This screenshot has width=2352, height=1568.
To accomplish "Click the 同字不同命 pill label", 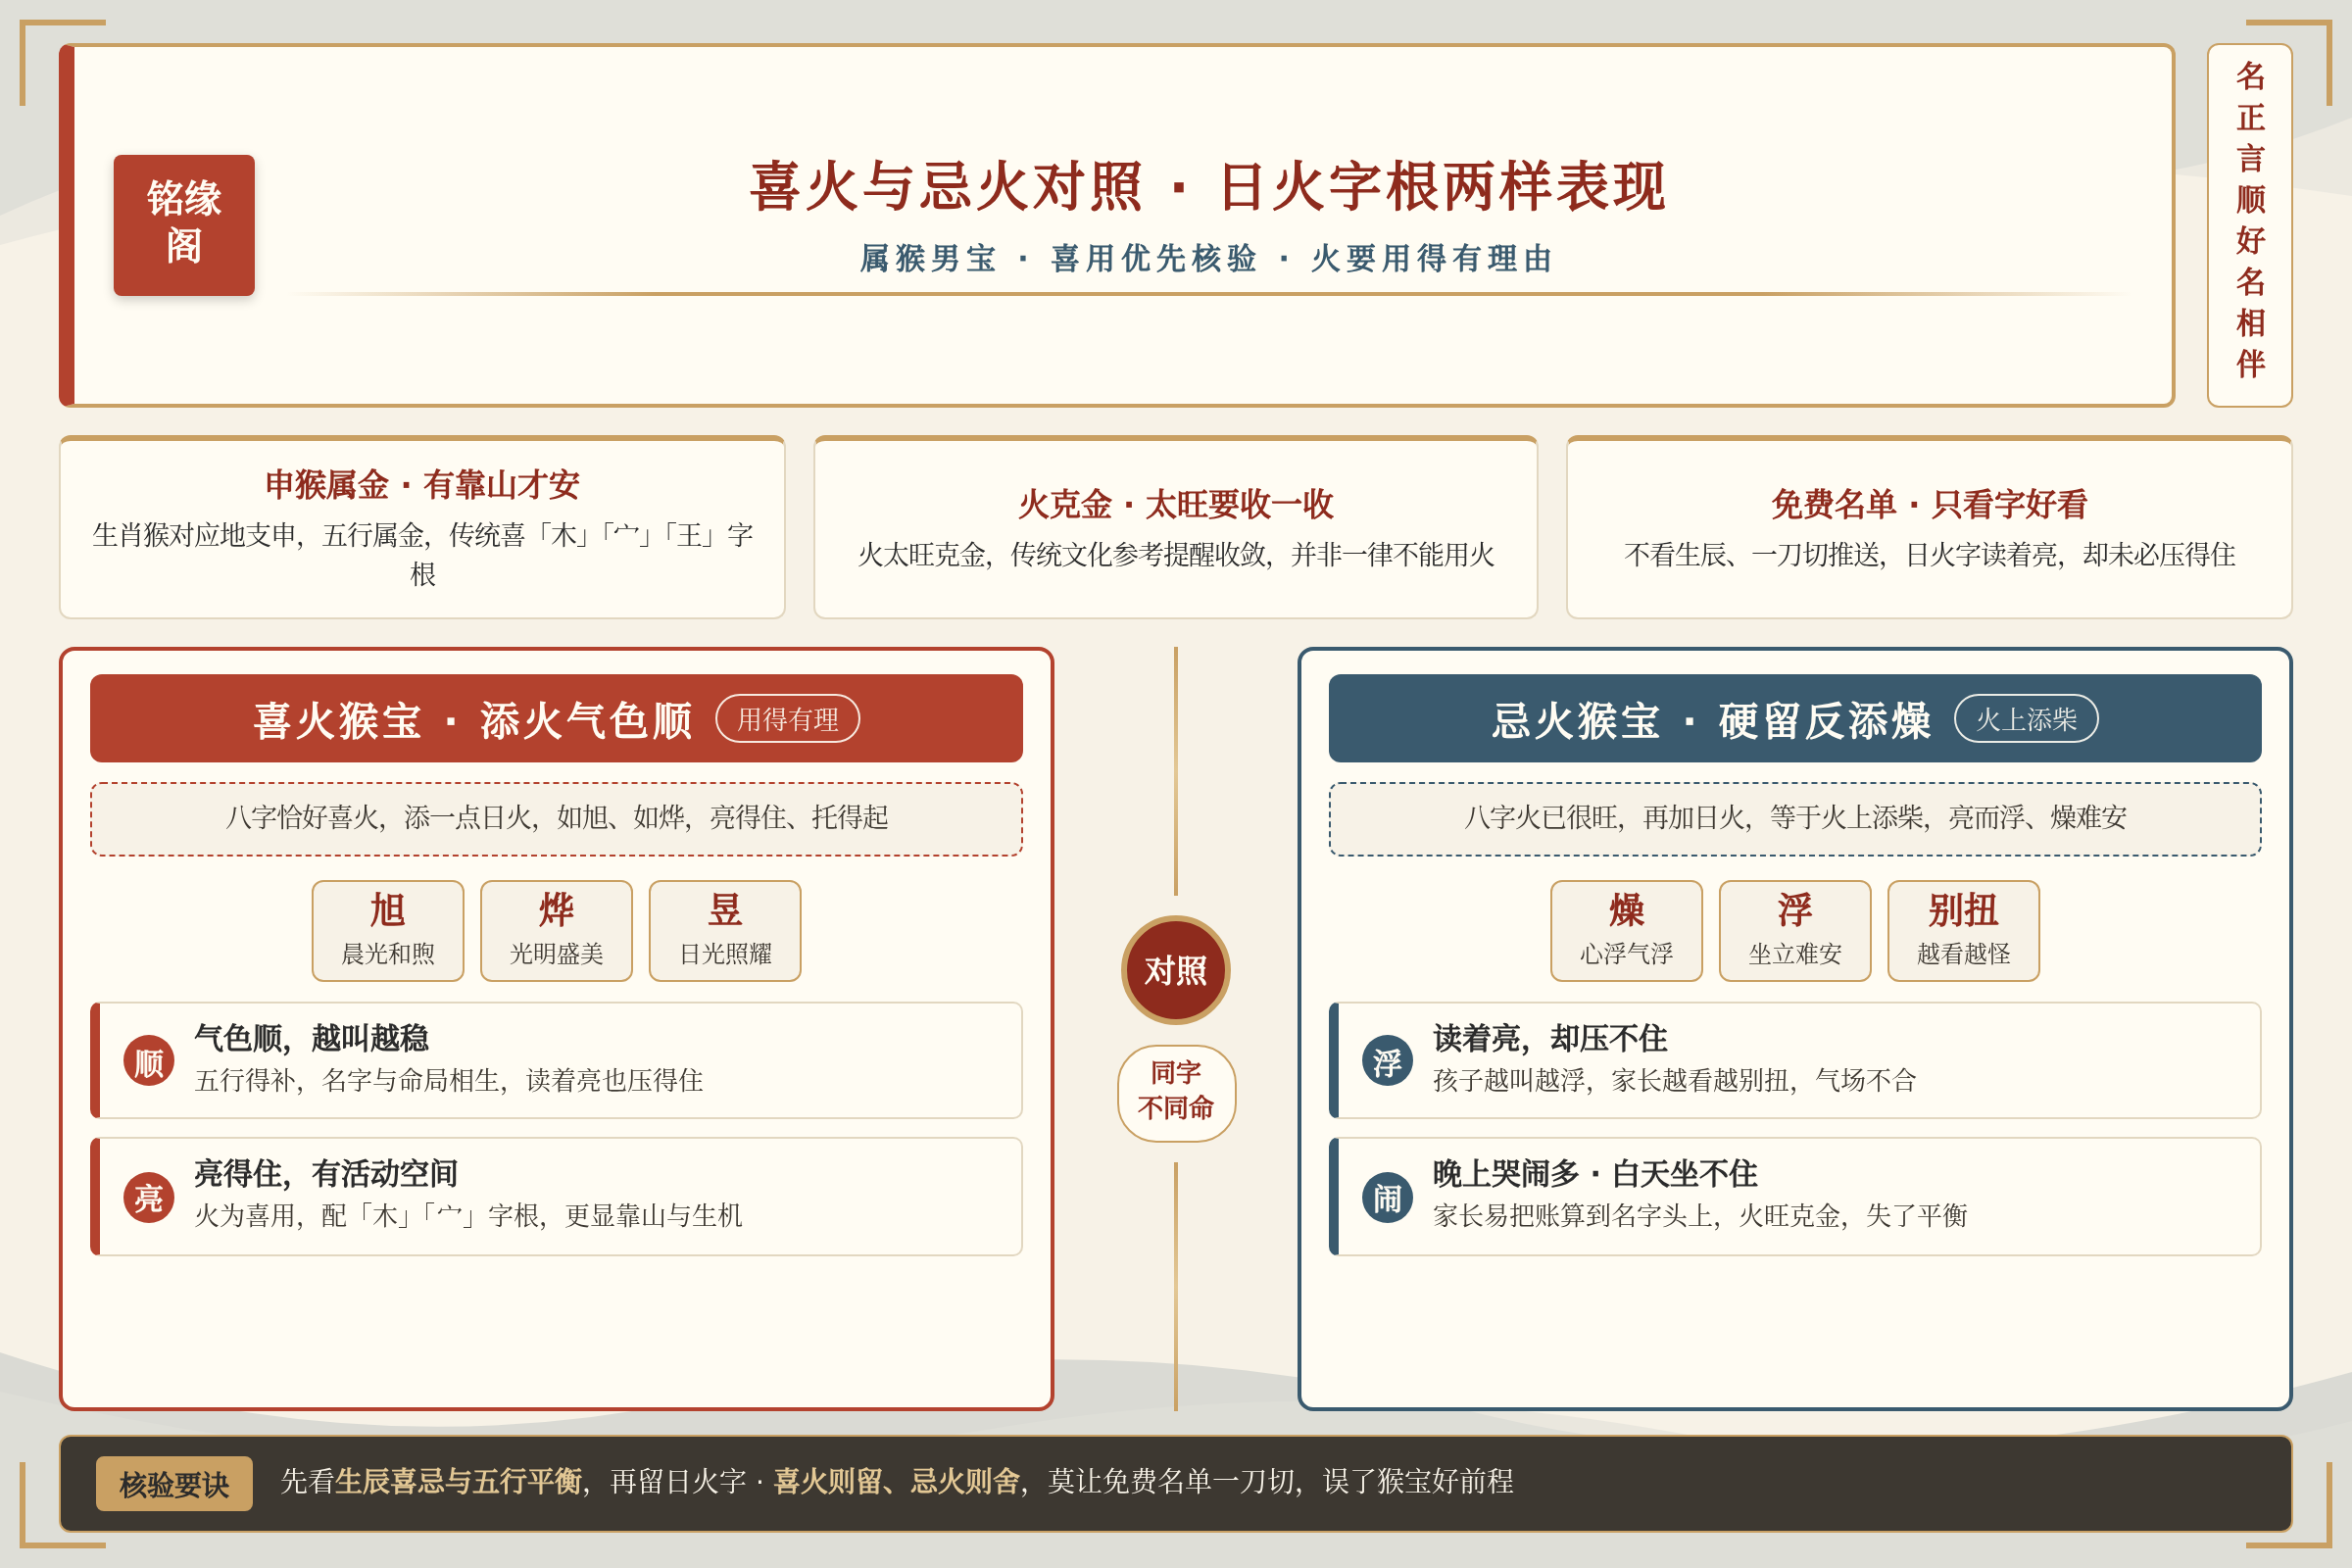I will tap(1176, 1093).
